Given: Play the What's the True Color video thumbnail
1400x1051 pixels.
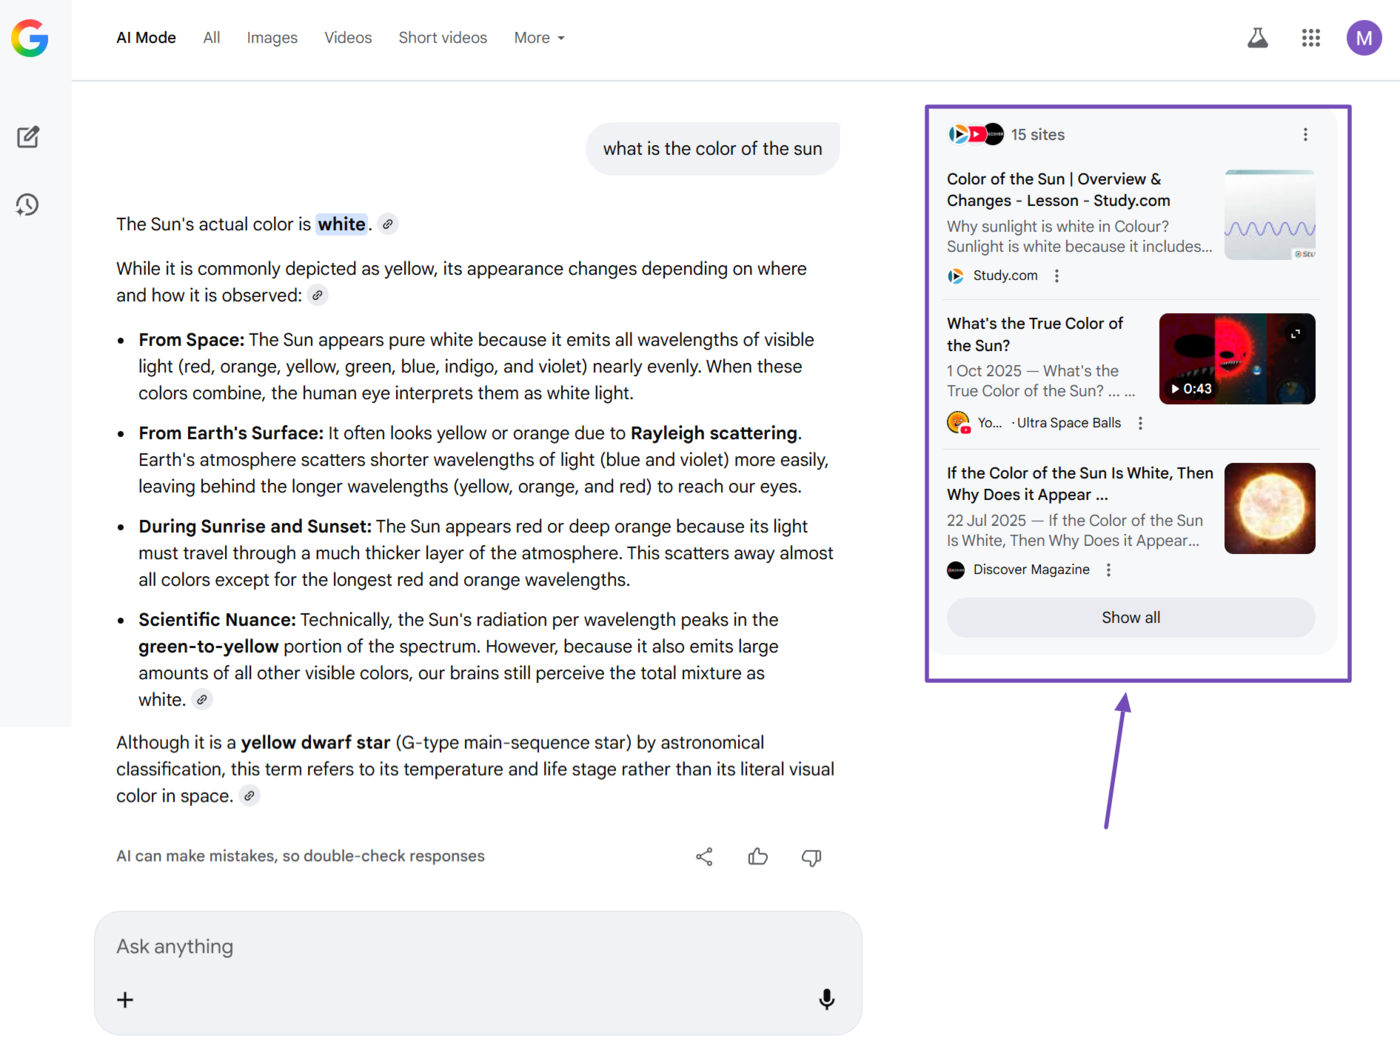Looking at the screenshot, I should (x=1237, y=359).
